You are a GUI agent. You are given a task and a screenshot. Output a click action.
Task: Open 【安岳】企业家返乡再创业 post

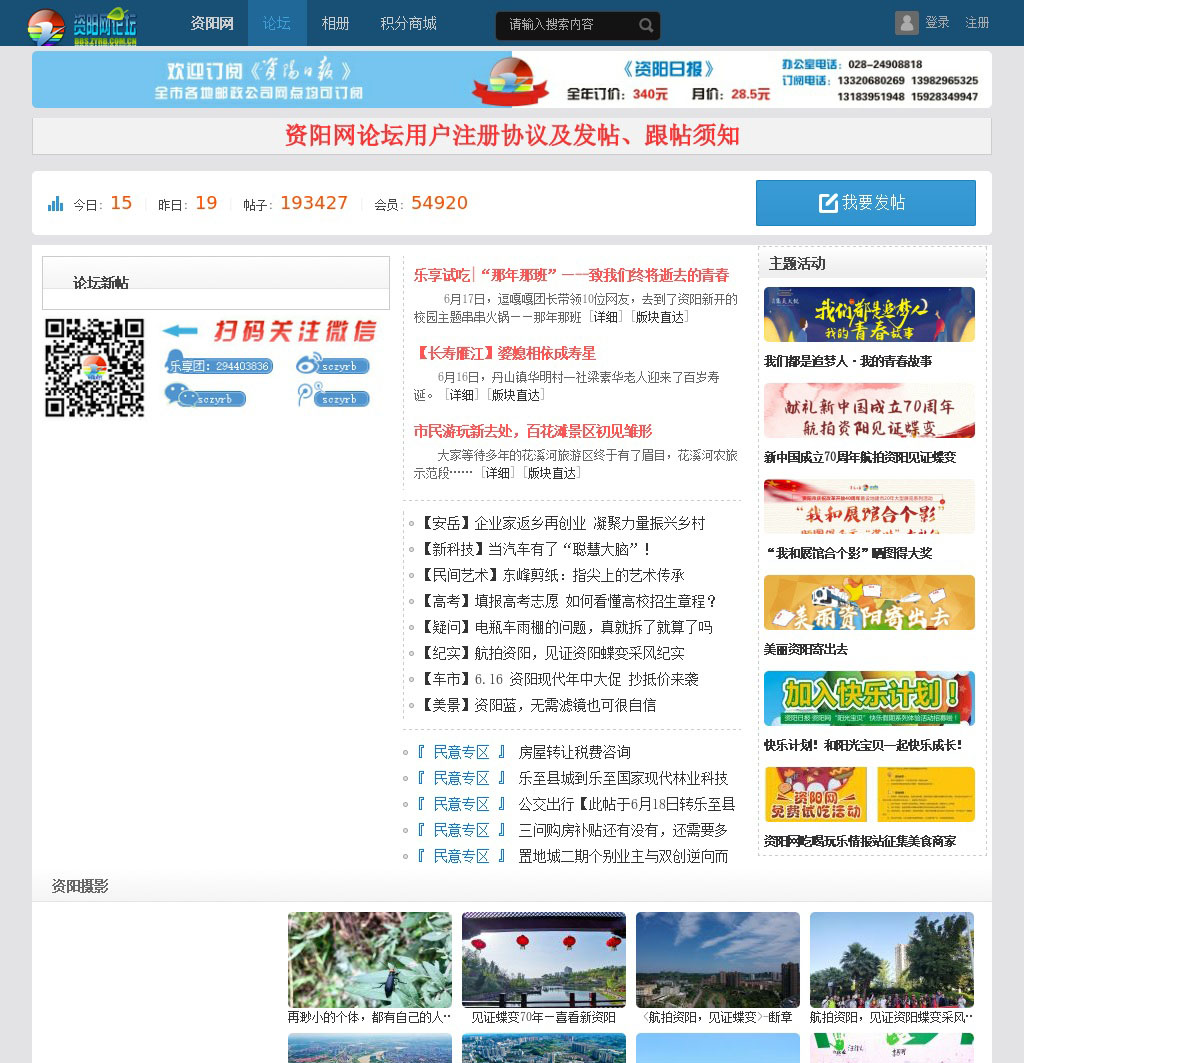(560, 523)
